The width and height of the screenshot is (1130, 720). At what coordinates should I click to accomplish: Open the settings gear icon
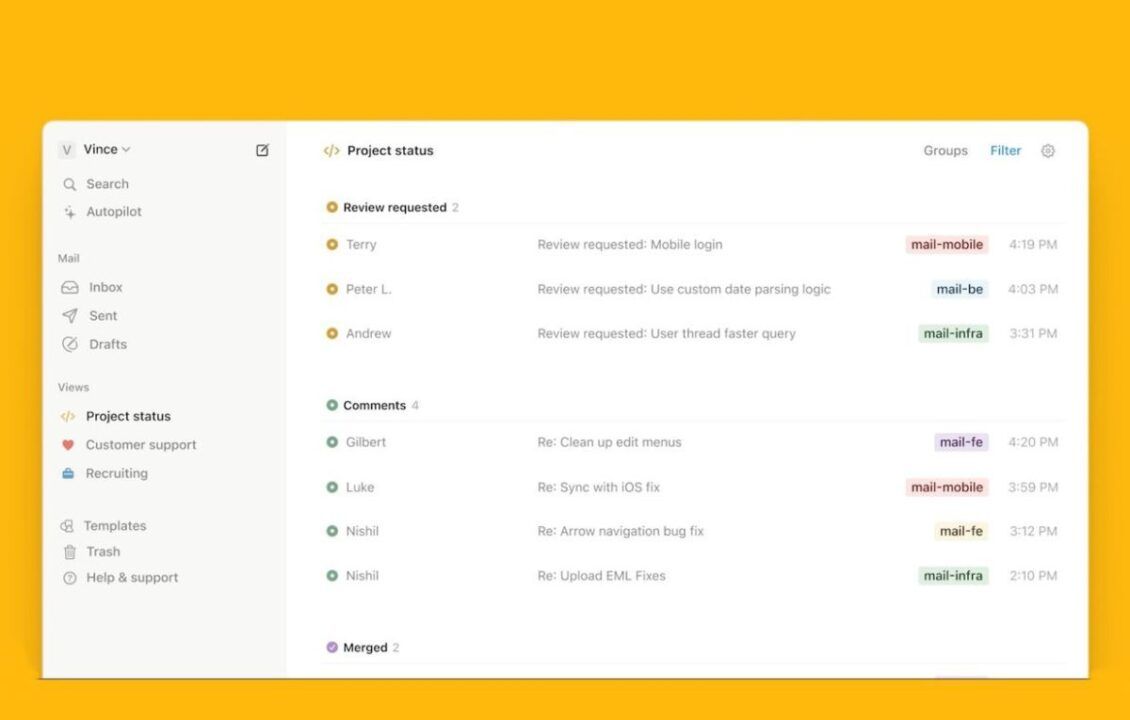coord(1047,151)
